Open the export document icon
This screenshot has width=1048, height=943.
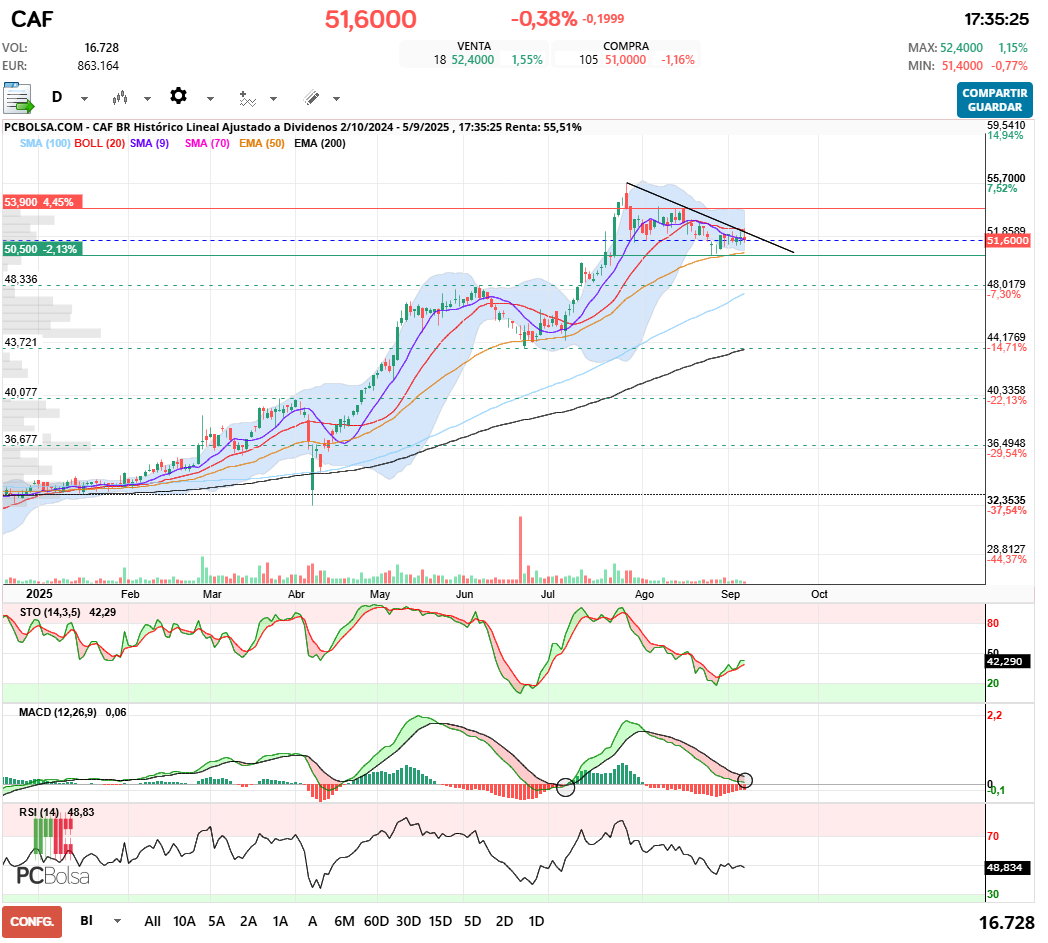(x=18, y=98)
